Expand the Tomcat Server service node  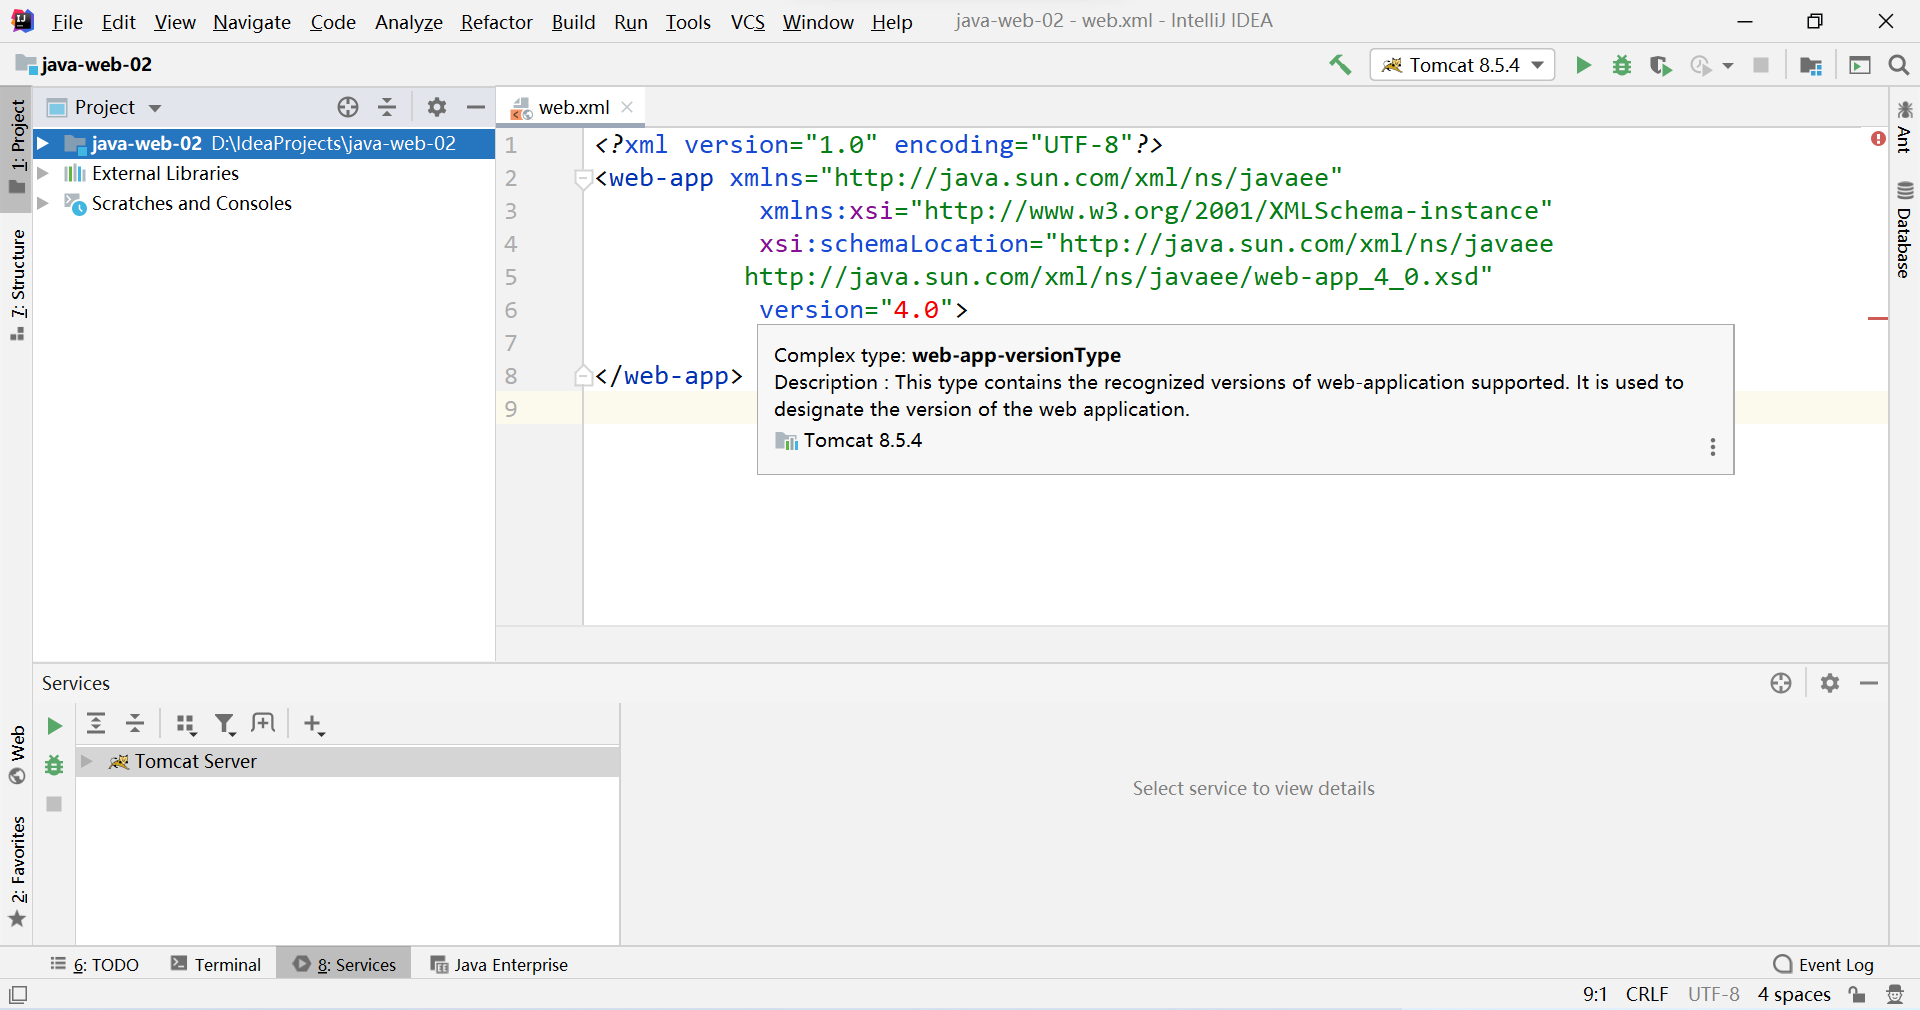pos(87,761)
